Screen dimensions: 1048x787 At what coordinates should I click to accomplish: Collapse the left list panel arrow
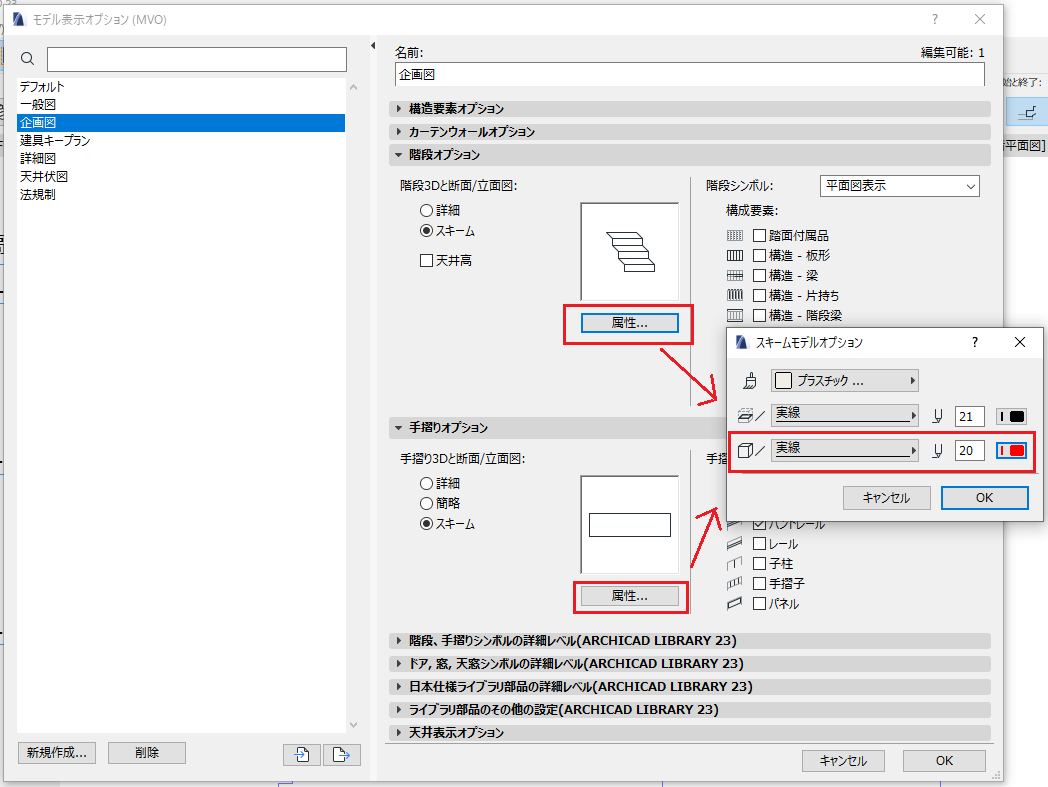point(373,45)
